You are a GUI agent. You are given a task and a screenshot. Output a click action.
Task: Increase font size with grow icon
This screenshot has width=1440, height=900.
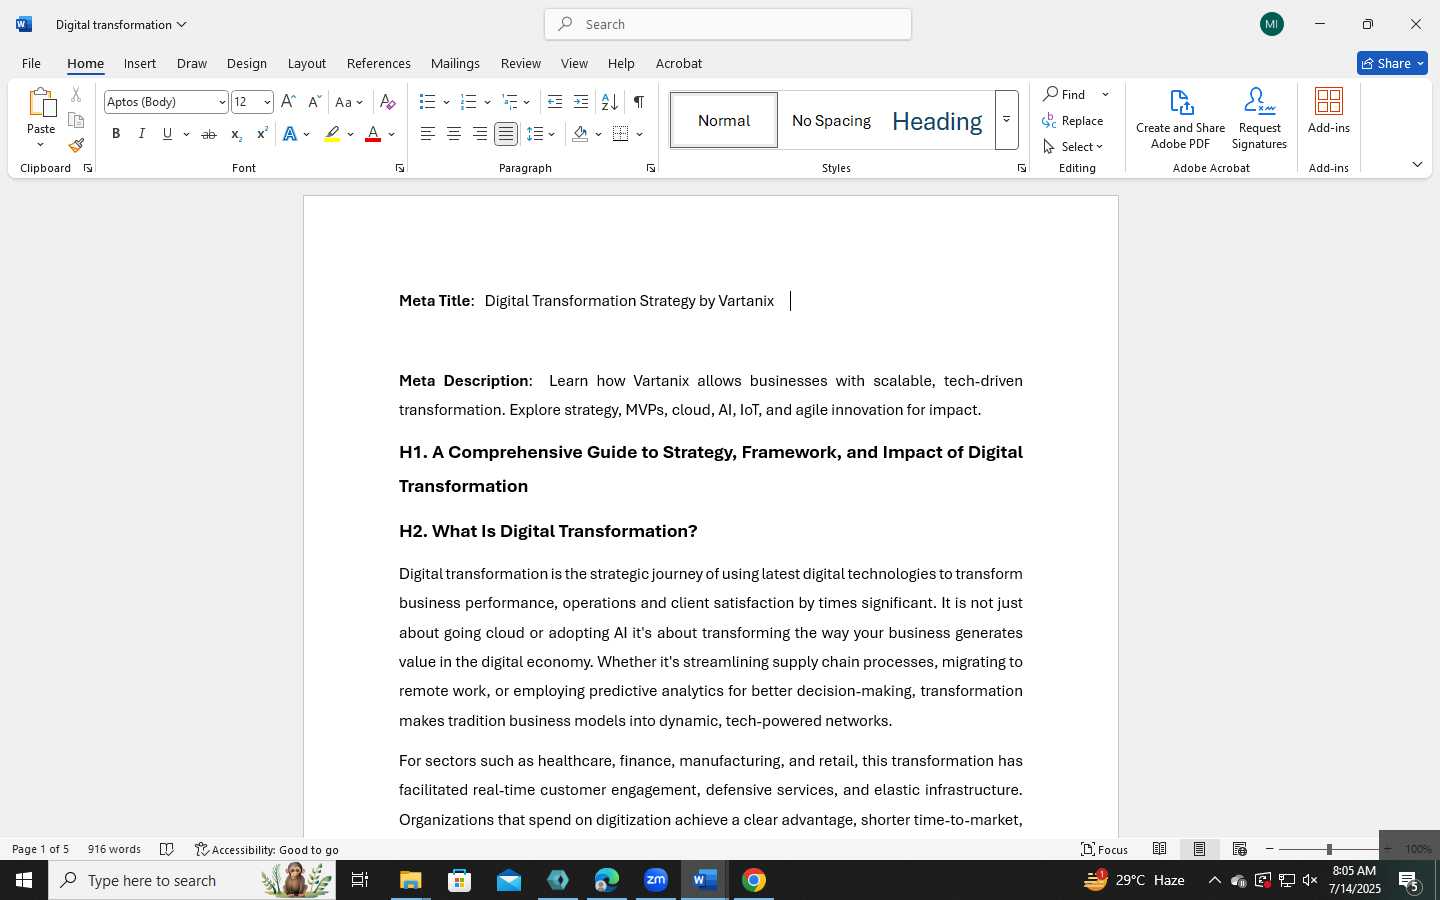(288, 102)
